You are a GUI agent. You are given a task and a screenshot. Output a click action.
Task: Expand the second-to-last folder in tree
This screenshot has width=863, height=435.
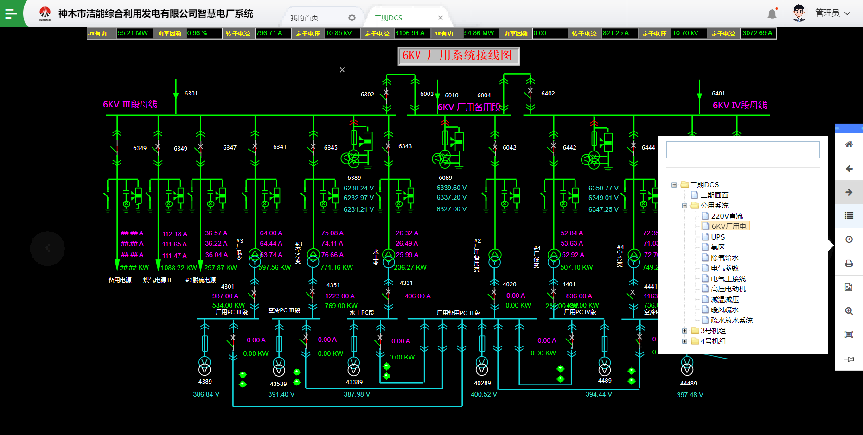click(685, 331)
